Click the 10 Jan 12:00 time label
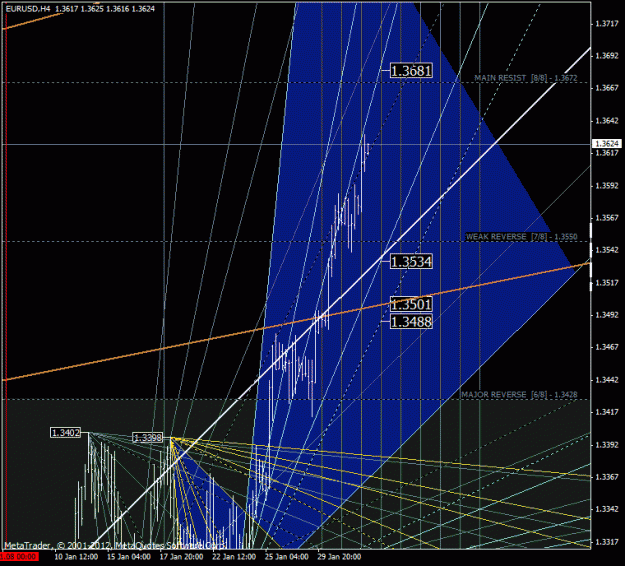The height and width of the screenshot is (566, 625). [x=76, y=557]
